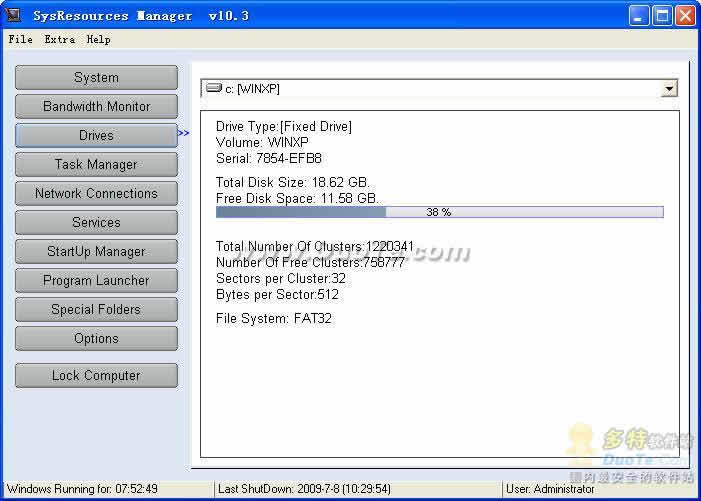Open the drive selection dropdown arrow

point(669,88)
